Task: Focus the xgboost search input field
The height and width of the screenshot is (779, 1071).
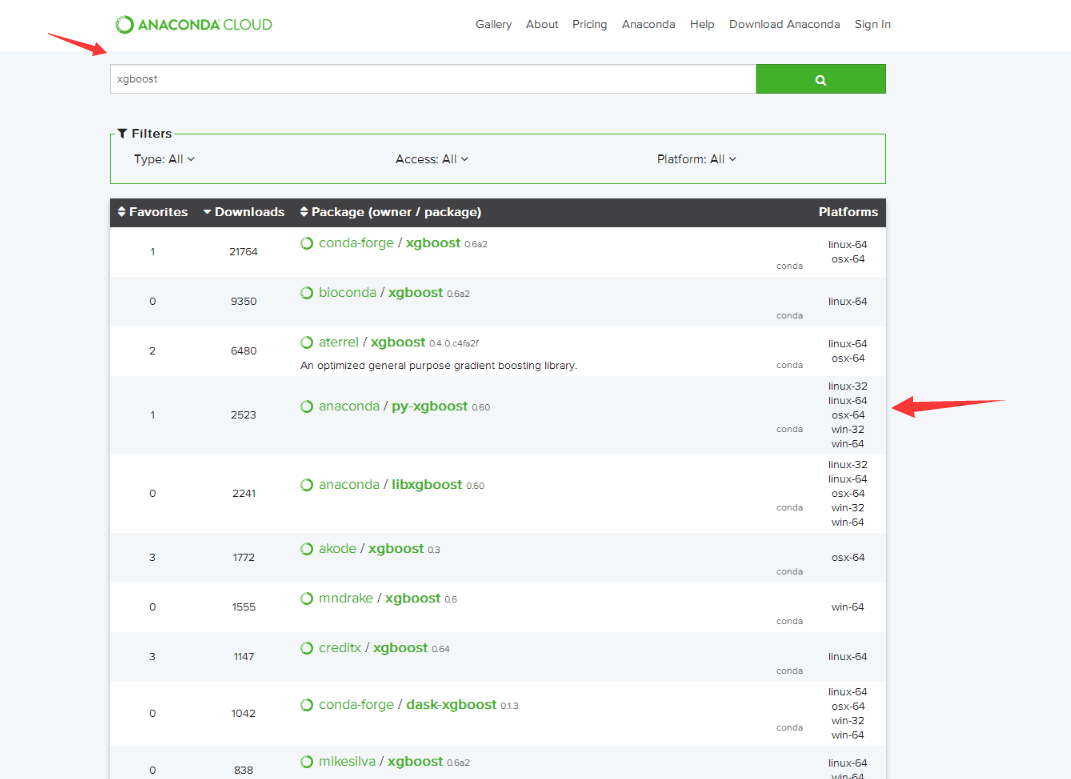Action: pyautogui.click(x=433, y=79)
